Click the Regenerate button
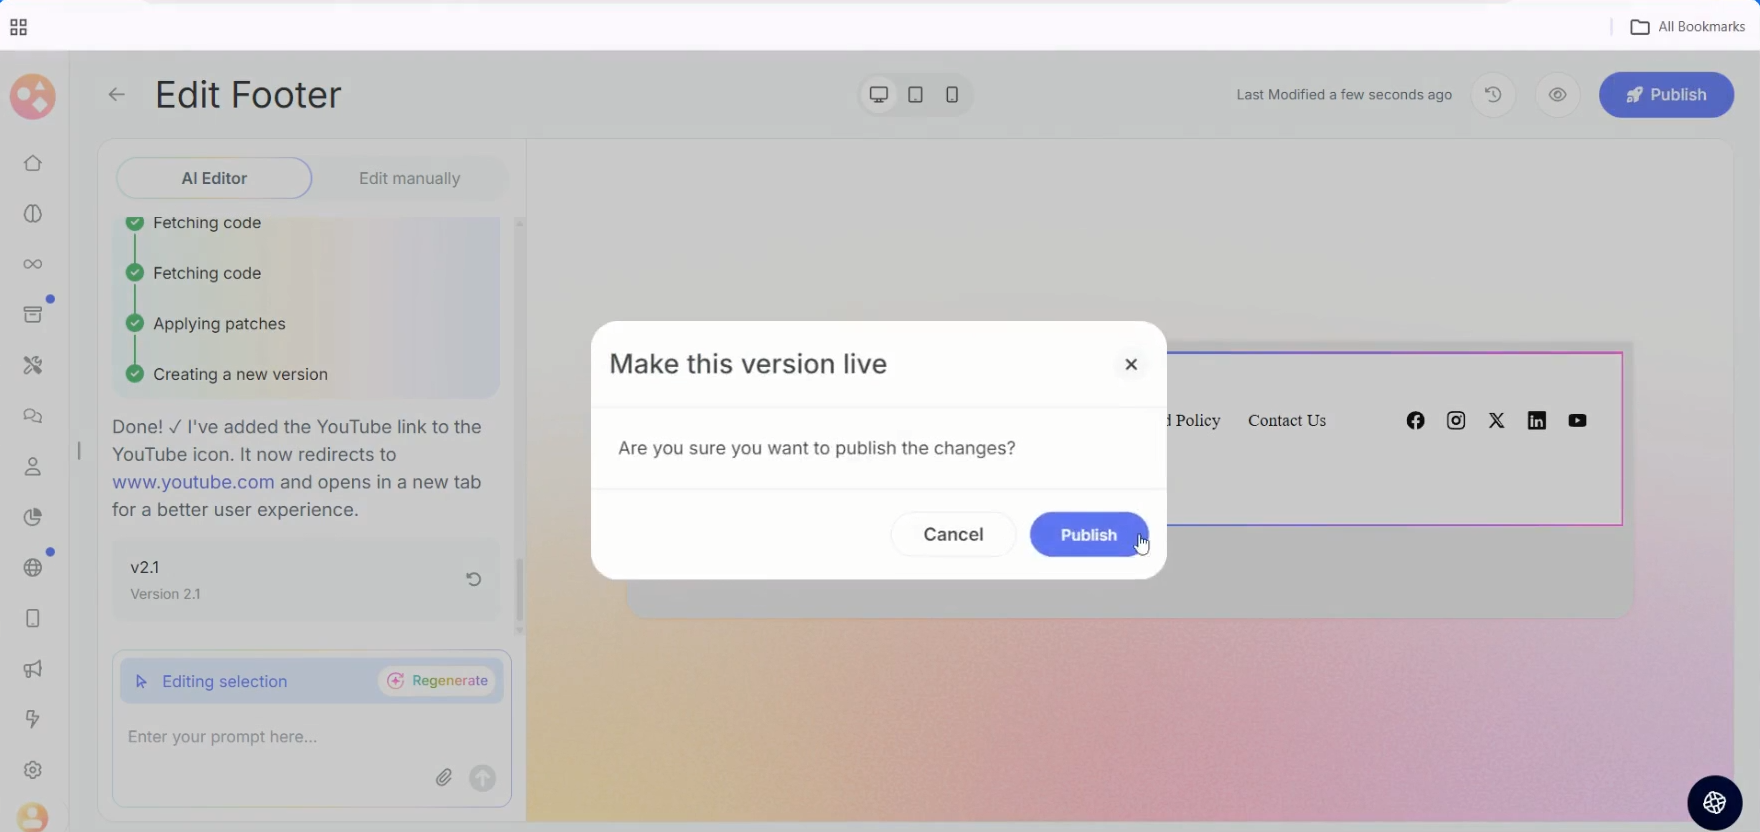Viewport: 1760px width, 832px height. click(438, 681)
